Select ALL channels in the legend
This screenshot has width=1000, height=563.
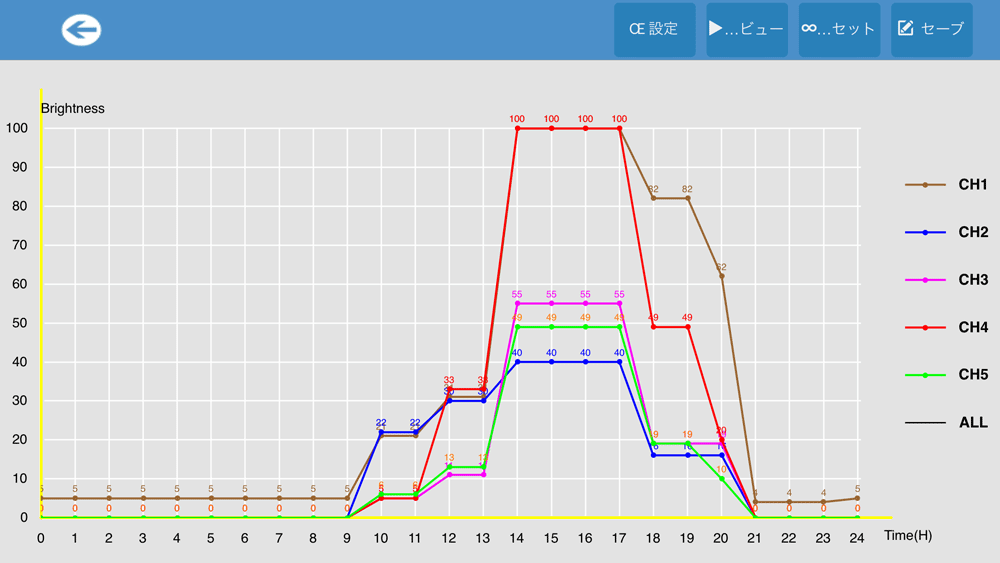pyautogui.click(x=946, y=422)
